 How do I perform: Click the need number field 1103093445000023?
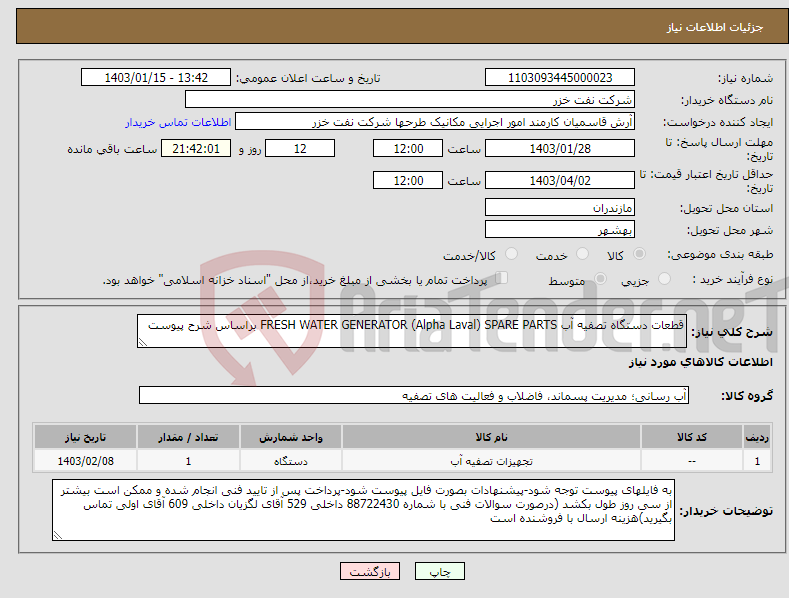(560, 78)
